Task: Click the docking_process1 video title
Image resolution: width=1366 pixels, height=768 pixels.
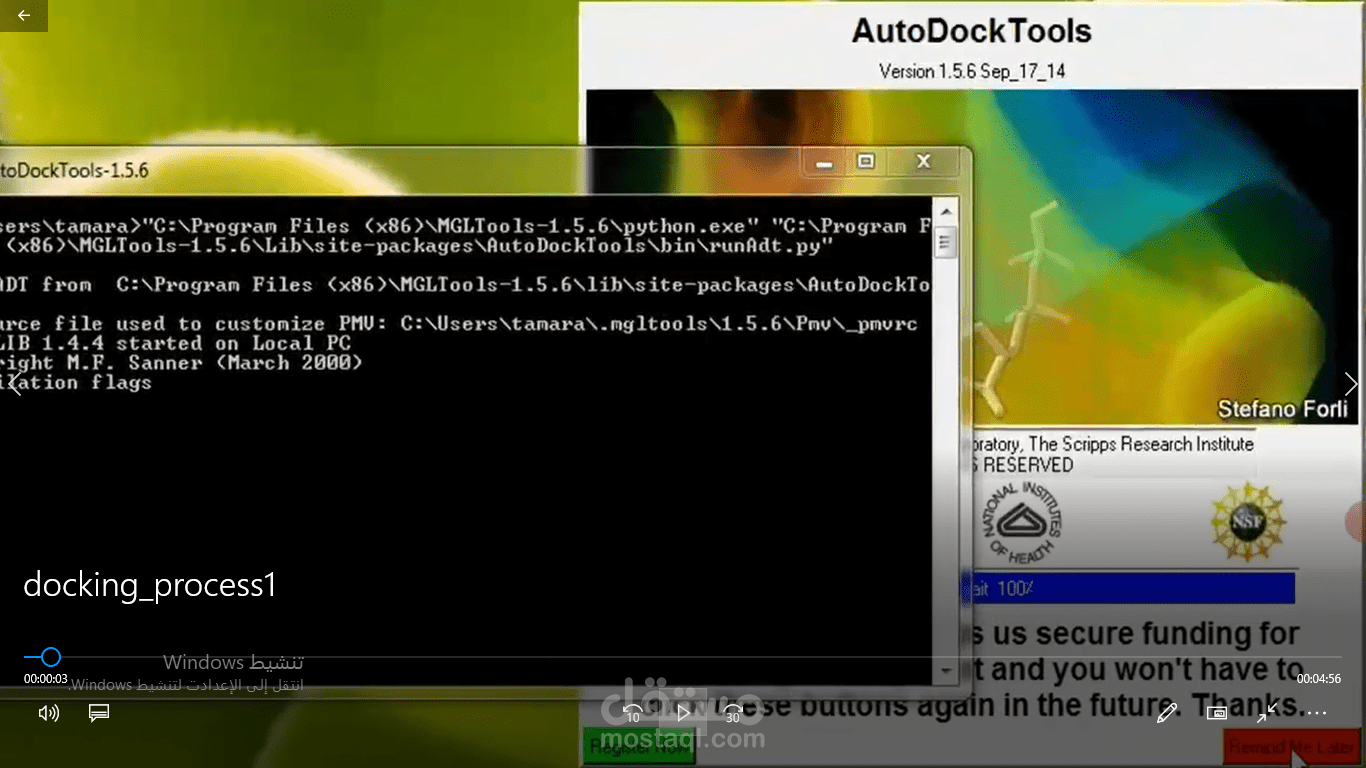Action: tap(150, 585)
